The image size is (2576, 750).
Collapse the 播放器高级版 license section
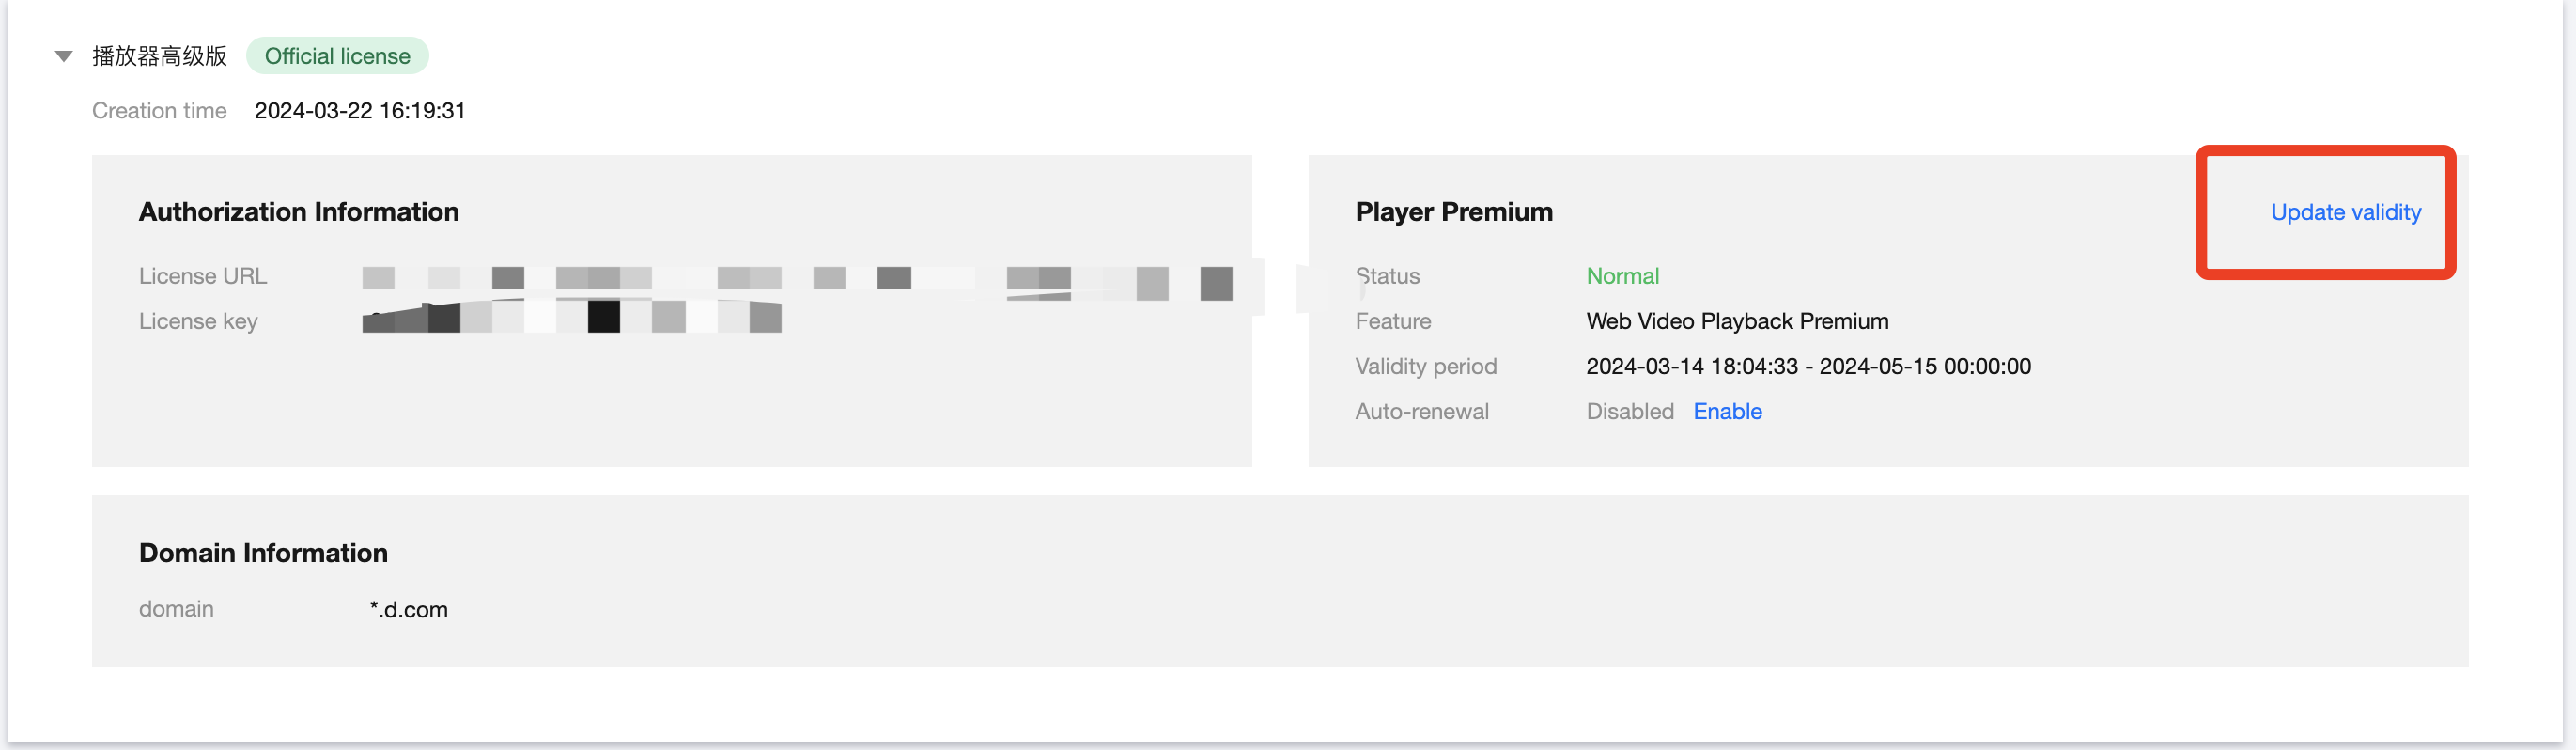[64, 56]
